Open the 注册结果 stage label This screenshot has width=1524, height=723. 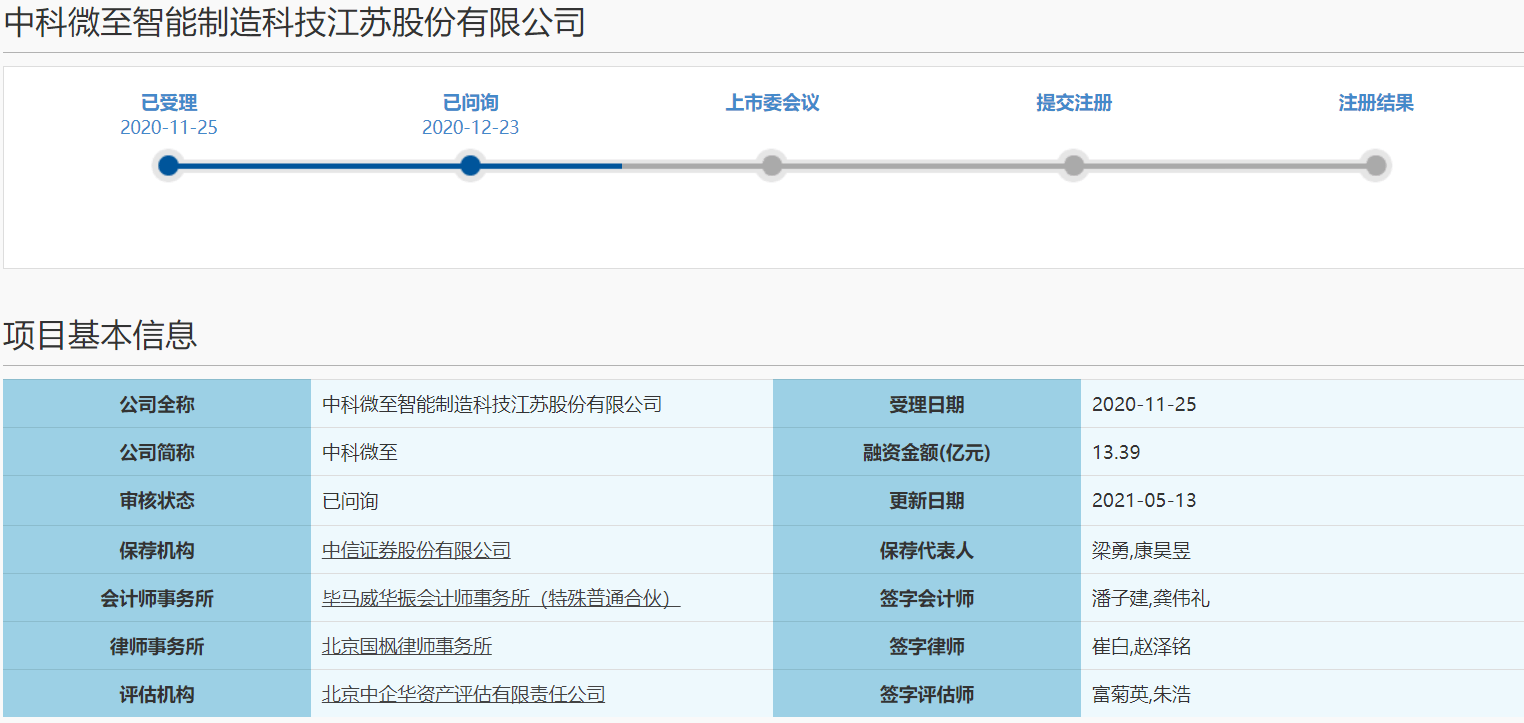(1376, 103)
